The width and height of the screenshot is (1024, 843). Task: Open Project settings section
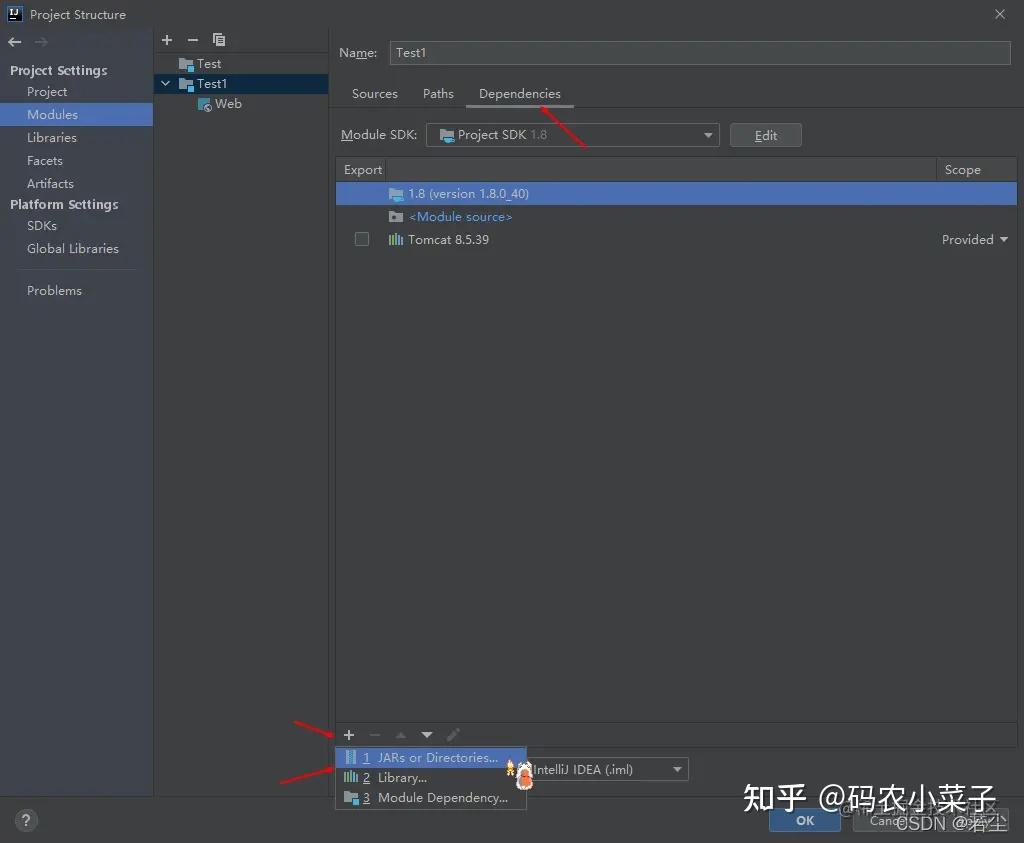pyautogui.click(x=47, y=91)
